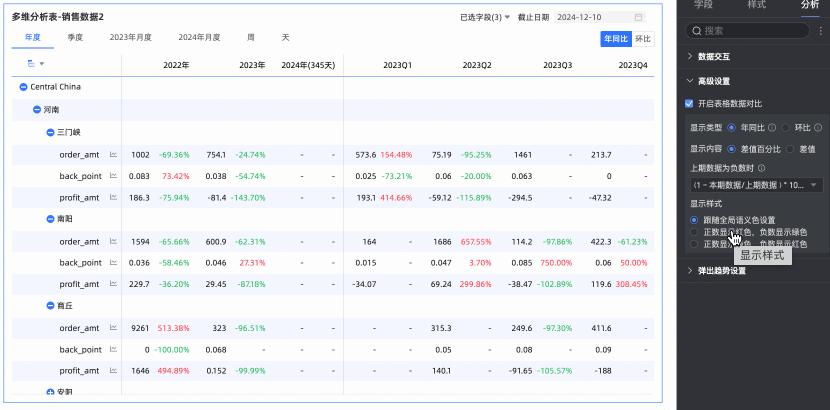Image resolution: width=830 pixels, height=410 pixels.
Task: Open the negative prior-period formula dropdown
Action: click(x=756, y=185)
